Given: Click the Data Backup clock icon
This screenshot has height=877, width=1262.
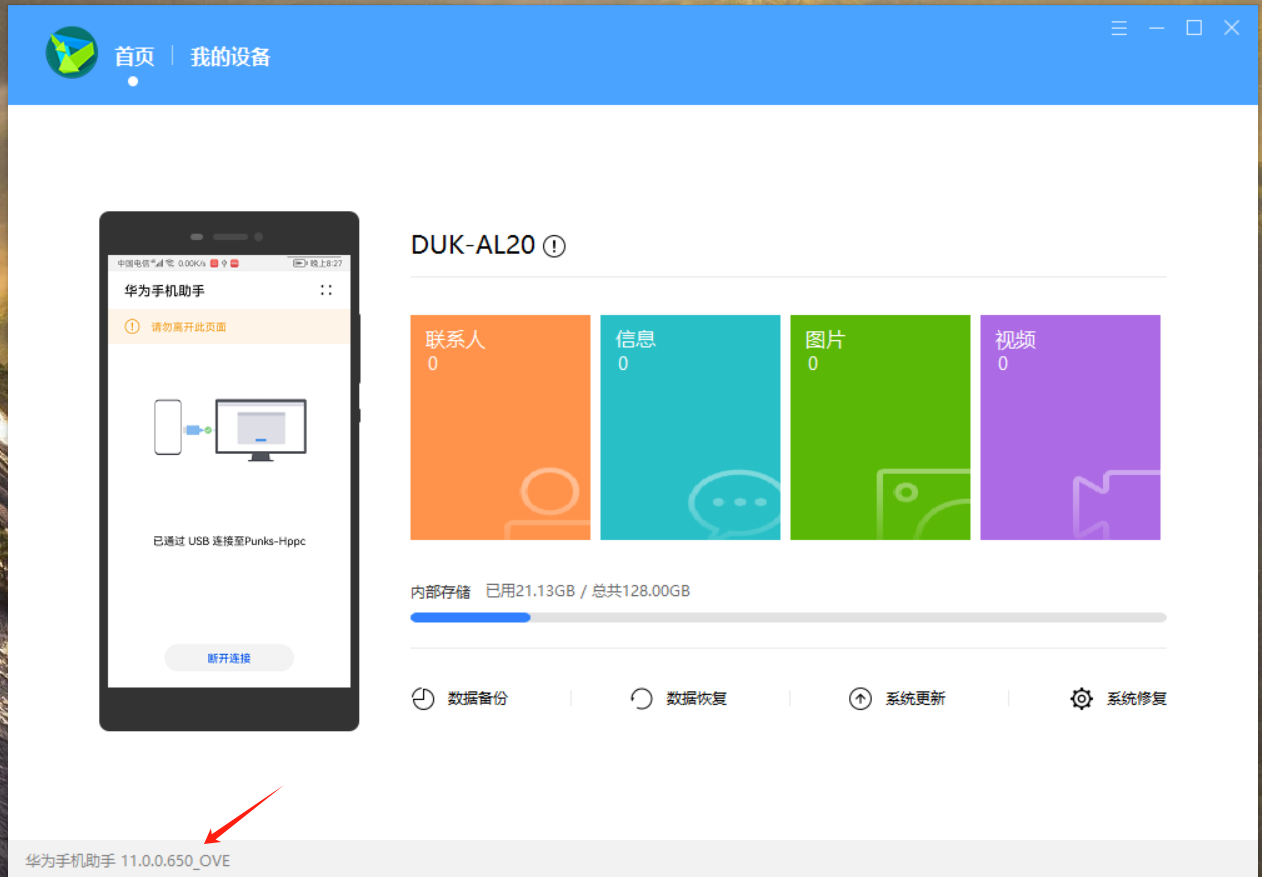Looking at the screenshot, I should (x=423, y=699).
